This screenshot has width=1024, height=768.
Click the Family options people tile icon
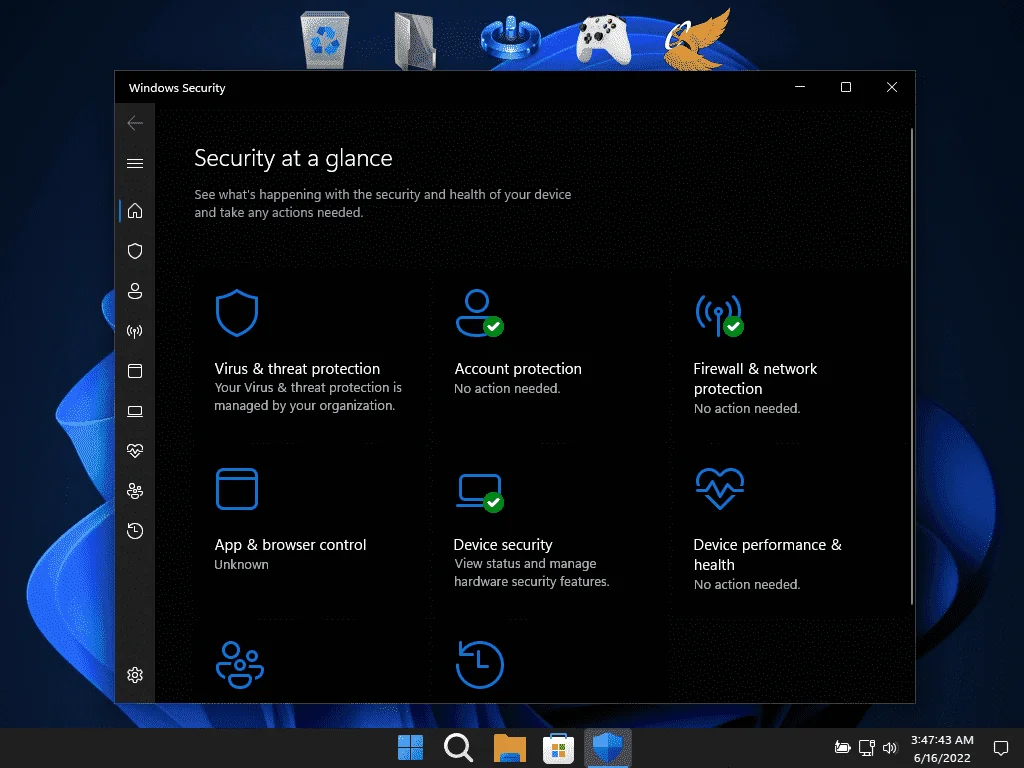(x=240, y=665)
